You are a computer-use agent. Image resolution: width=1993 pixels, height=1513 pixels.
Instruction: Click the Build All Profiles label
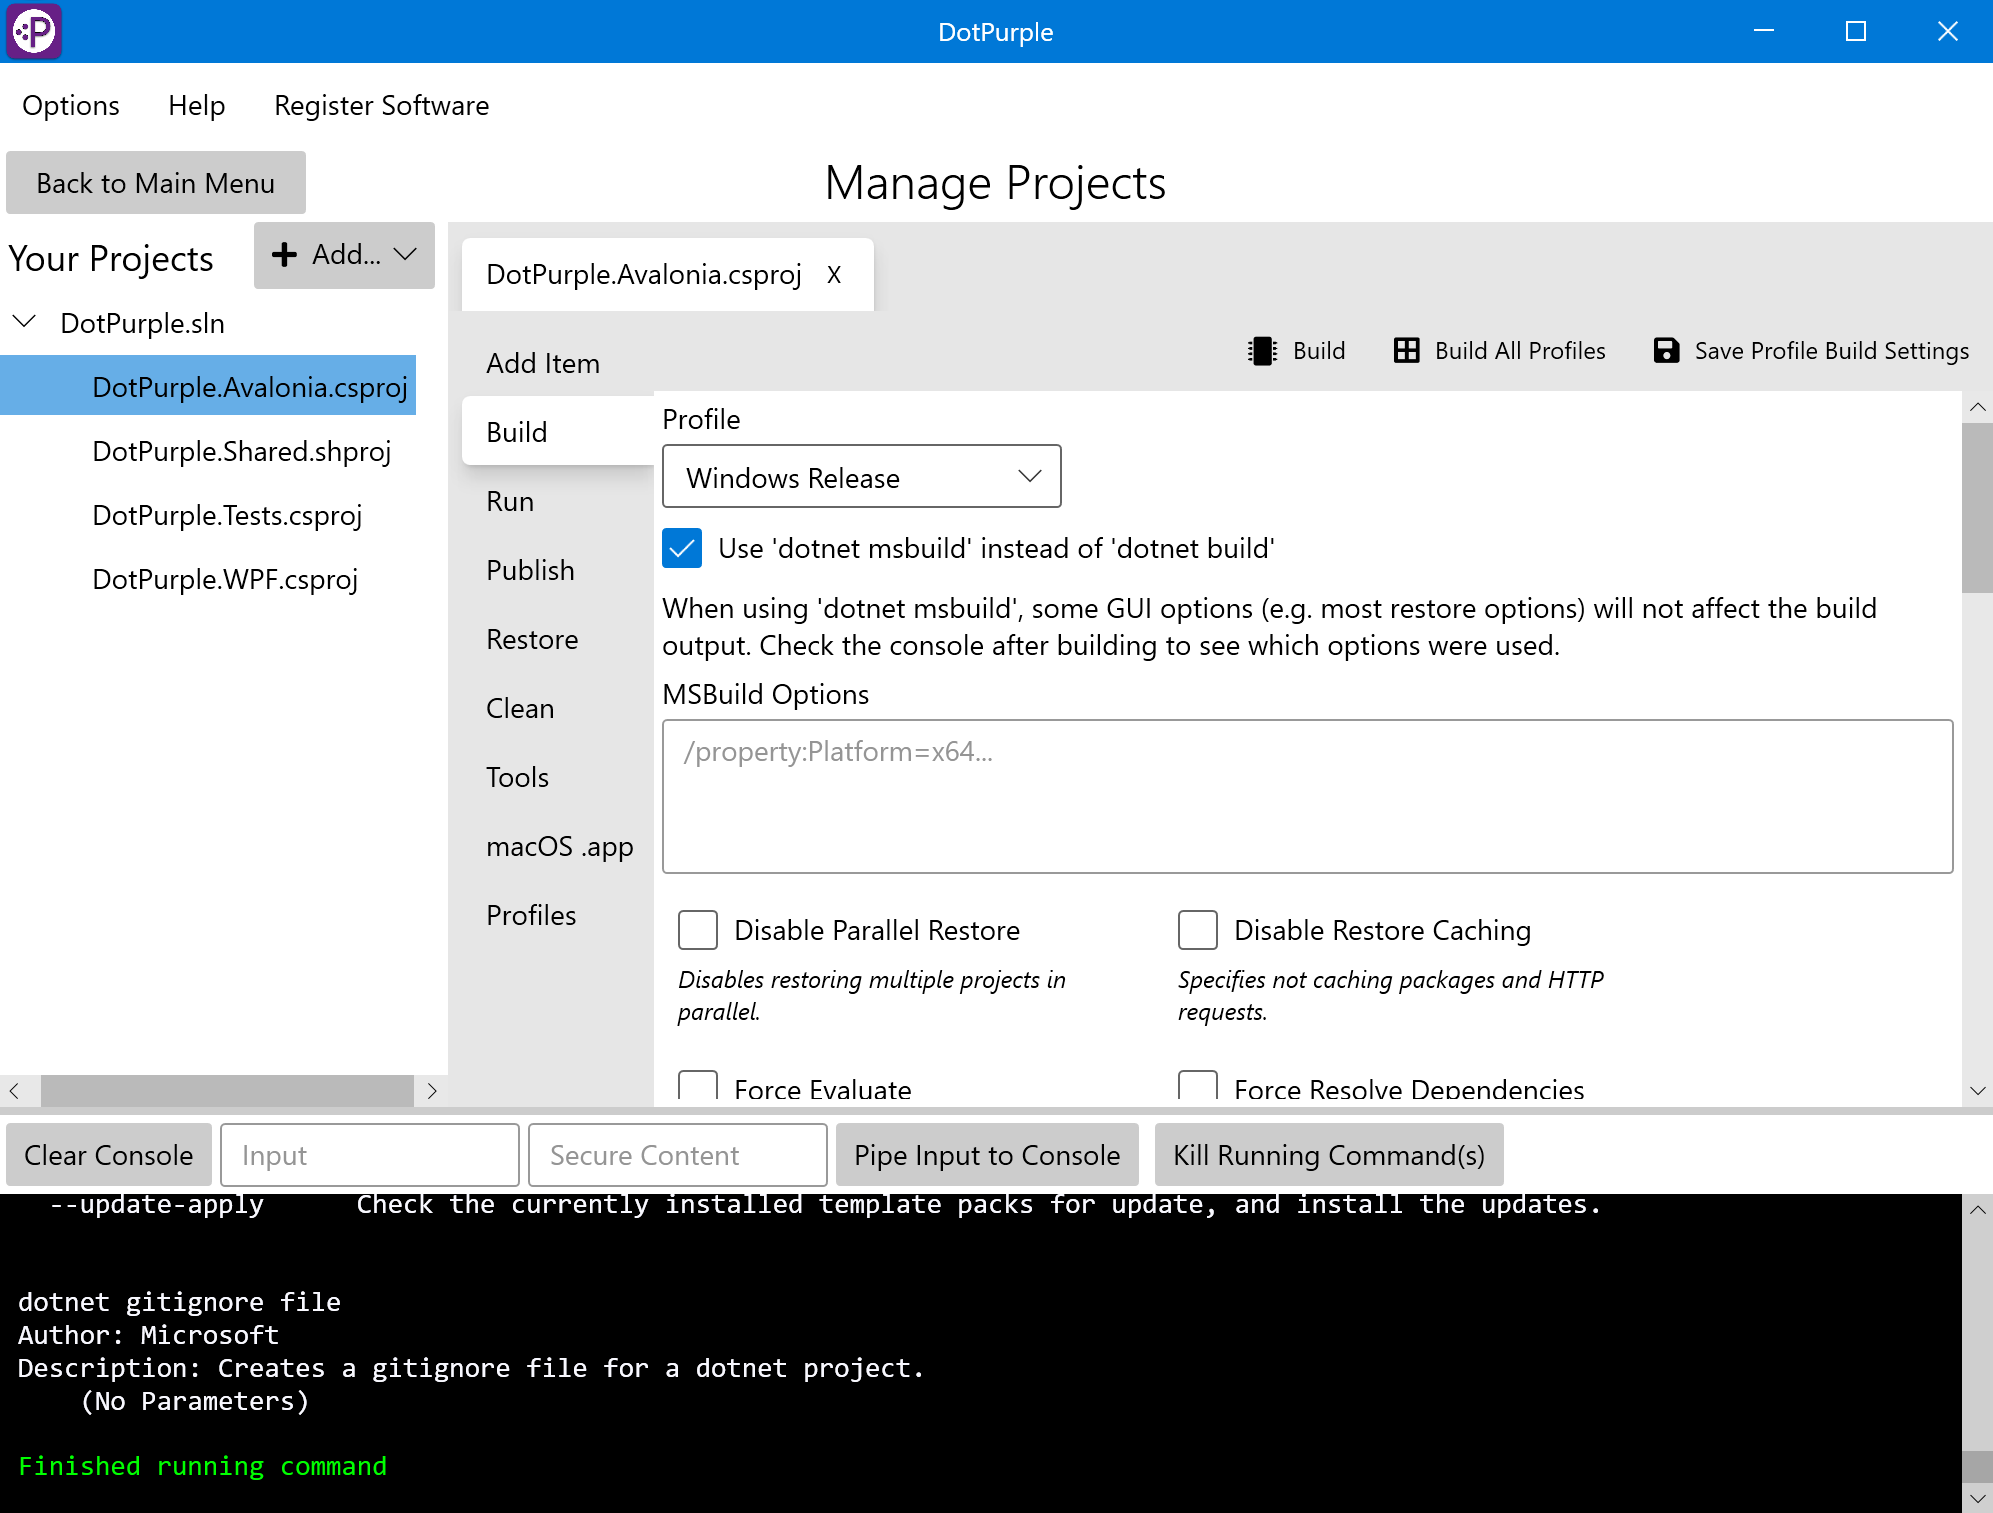(x=1520, y=351)
